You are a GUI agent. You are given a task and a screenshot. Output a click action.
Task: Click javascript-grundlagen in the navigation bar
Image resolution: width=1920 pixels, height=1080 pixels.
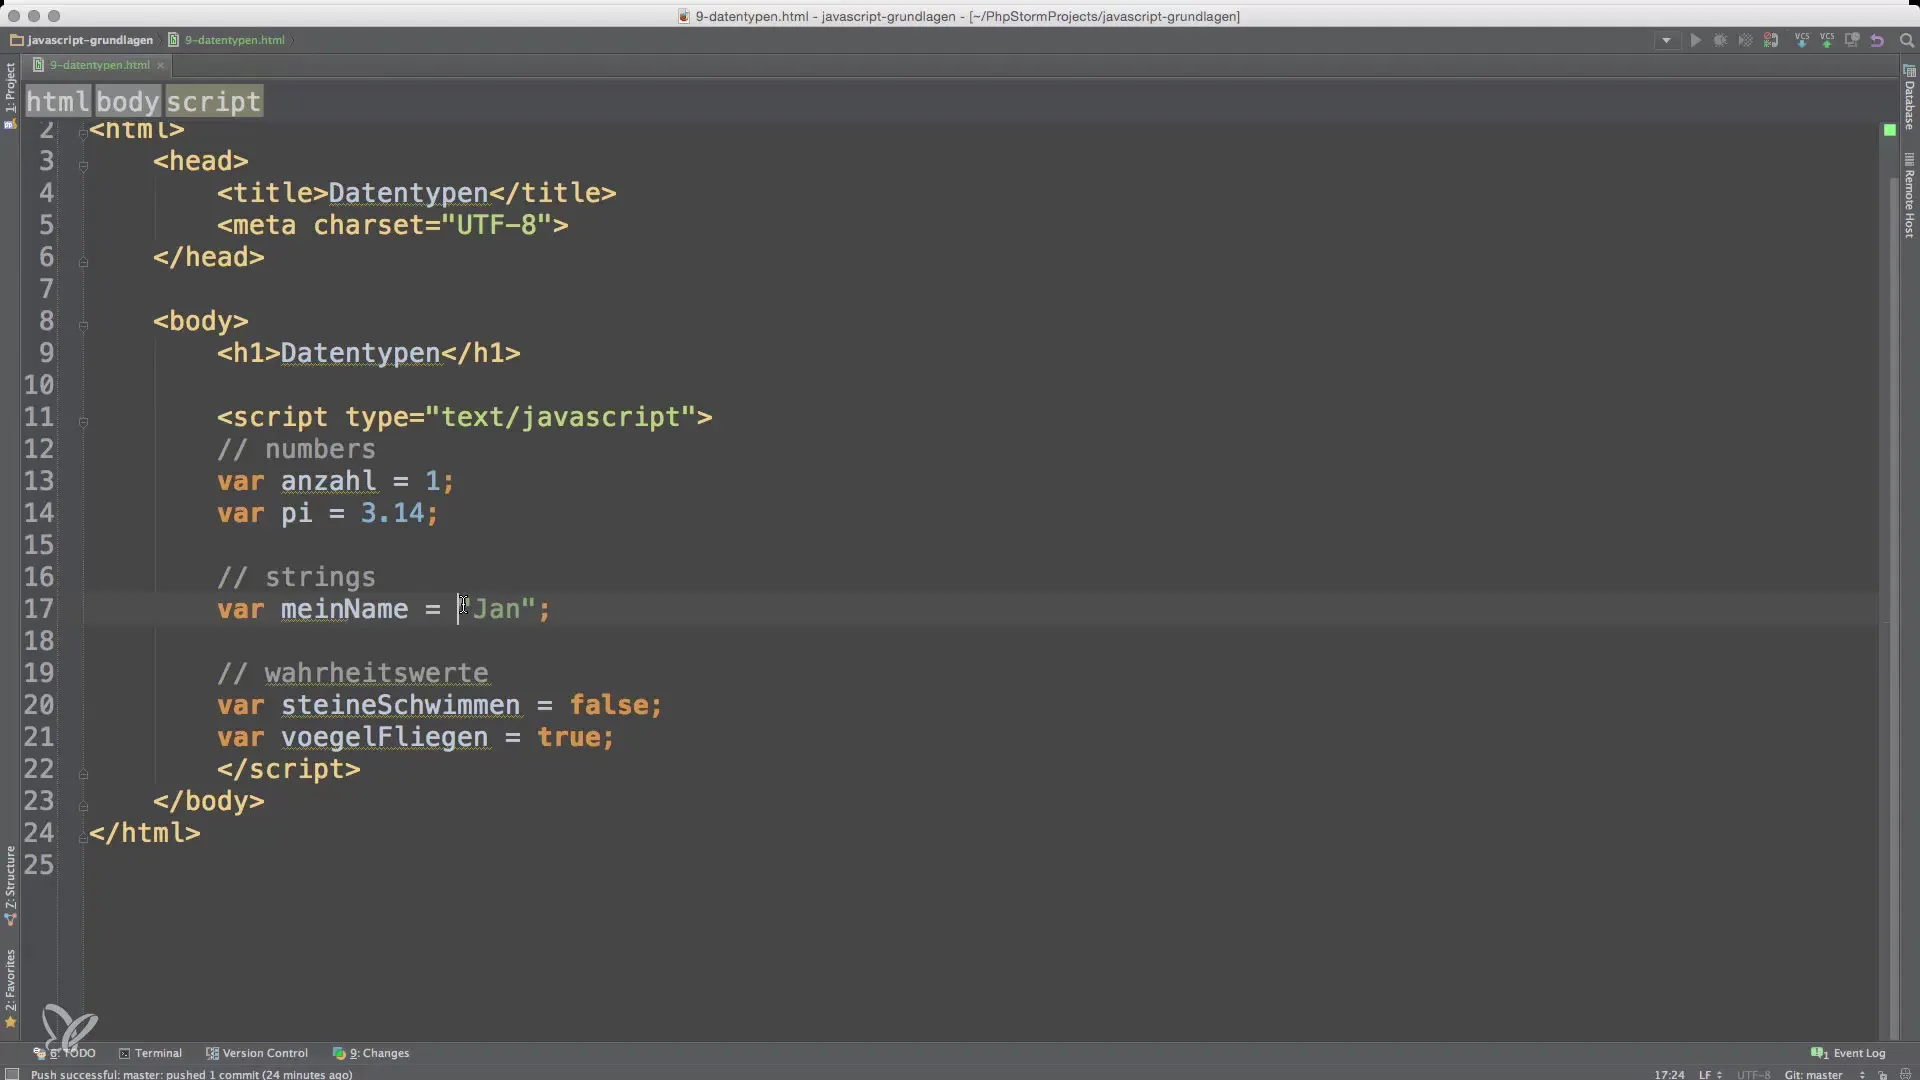point(82,41)
